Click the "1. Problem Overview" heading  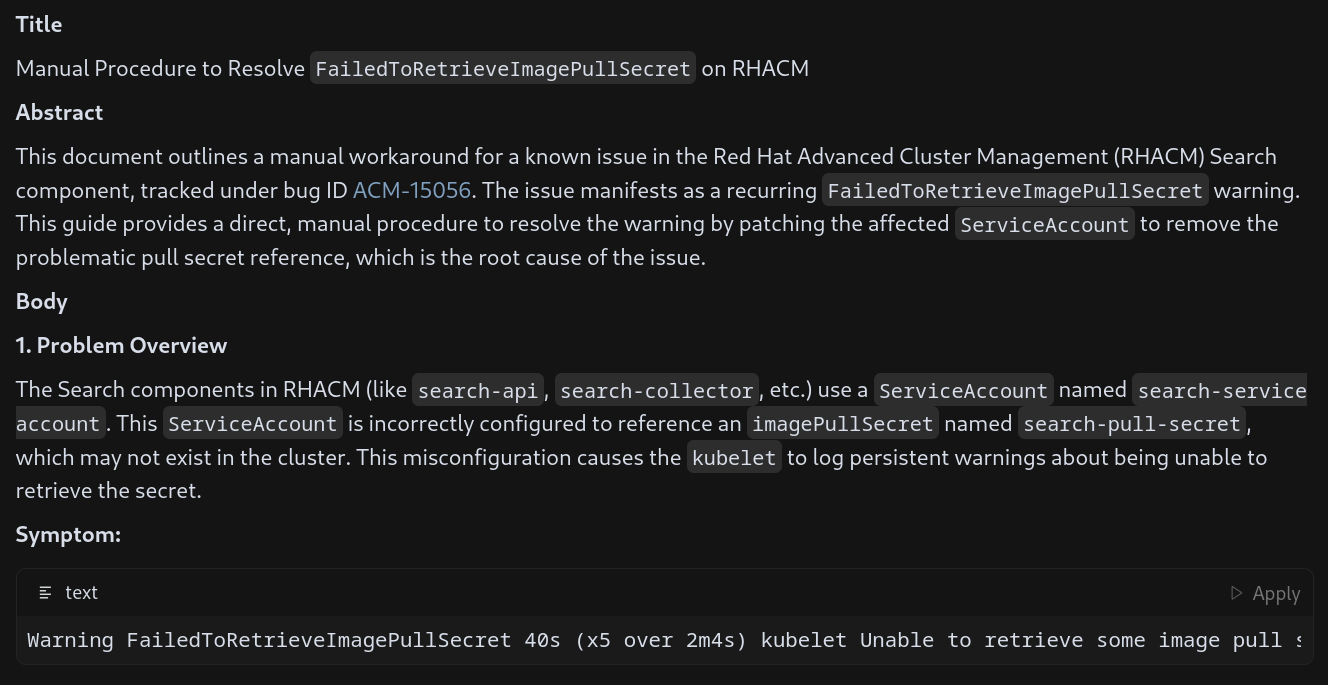coord(121,345)
